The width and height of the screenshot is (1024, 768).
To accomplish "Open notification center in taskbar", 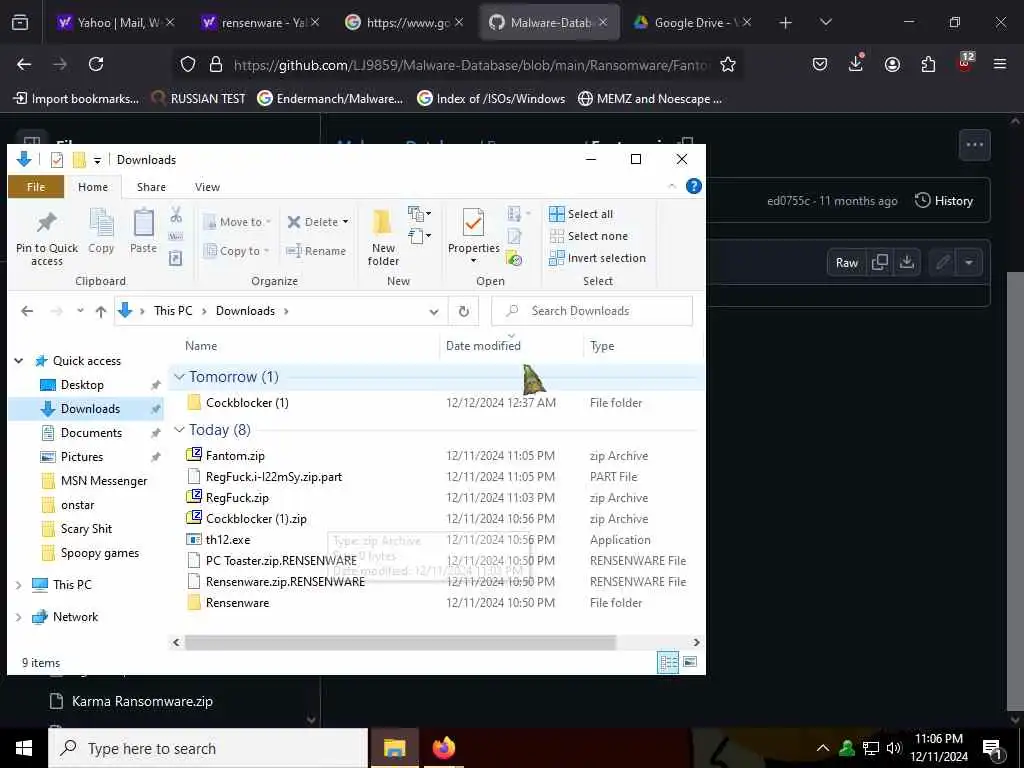I will 992,748.
